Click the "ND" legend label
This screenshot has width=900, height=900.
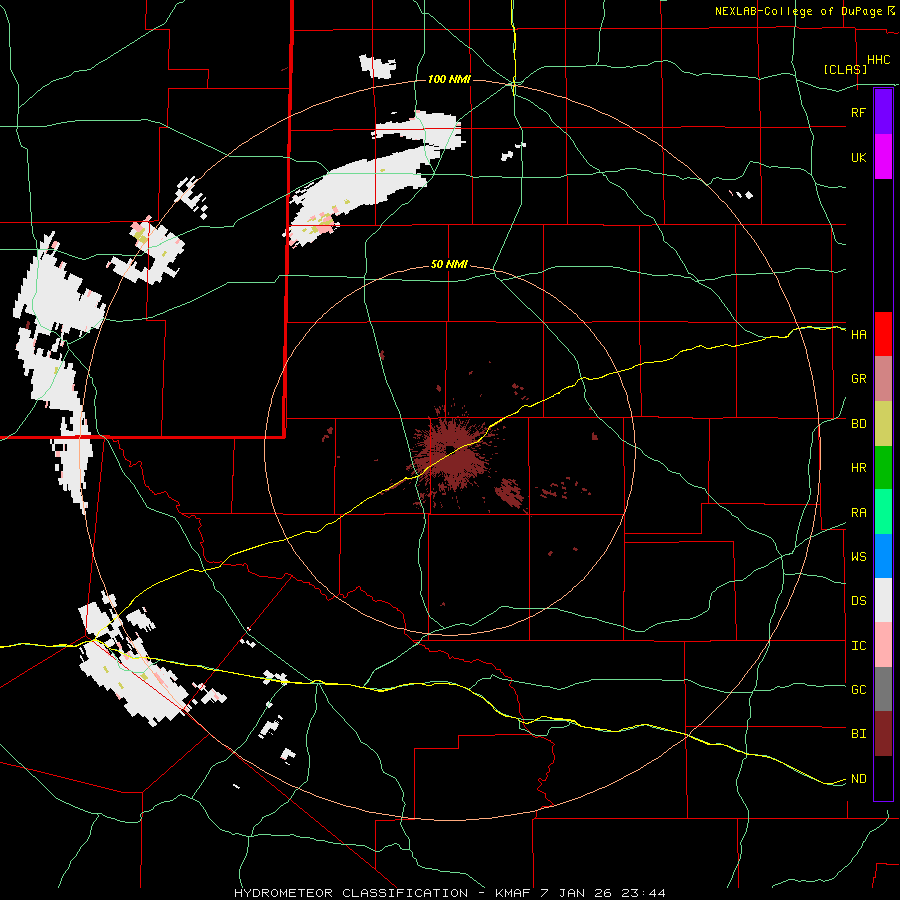pos(859,779)
